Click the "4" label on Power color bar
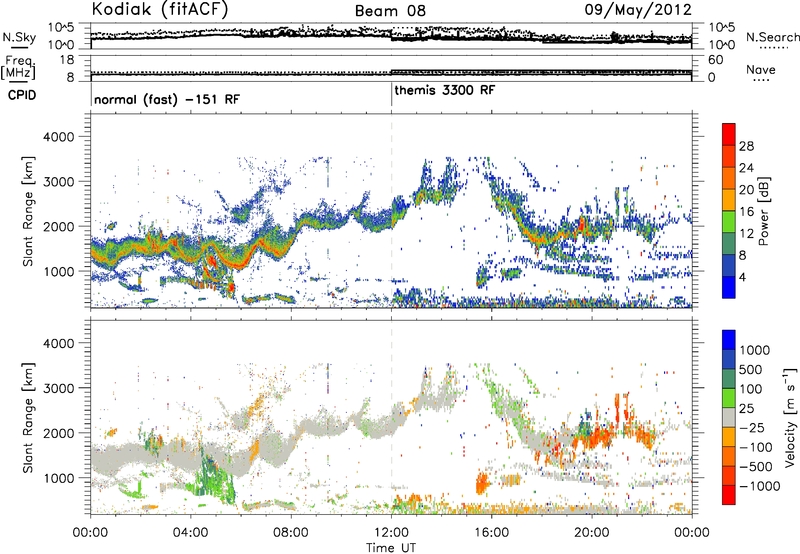800x554 pixels. click(743, 277)
